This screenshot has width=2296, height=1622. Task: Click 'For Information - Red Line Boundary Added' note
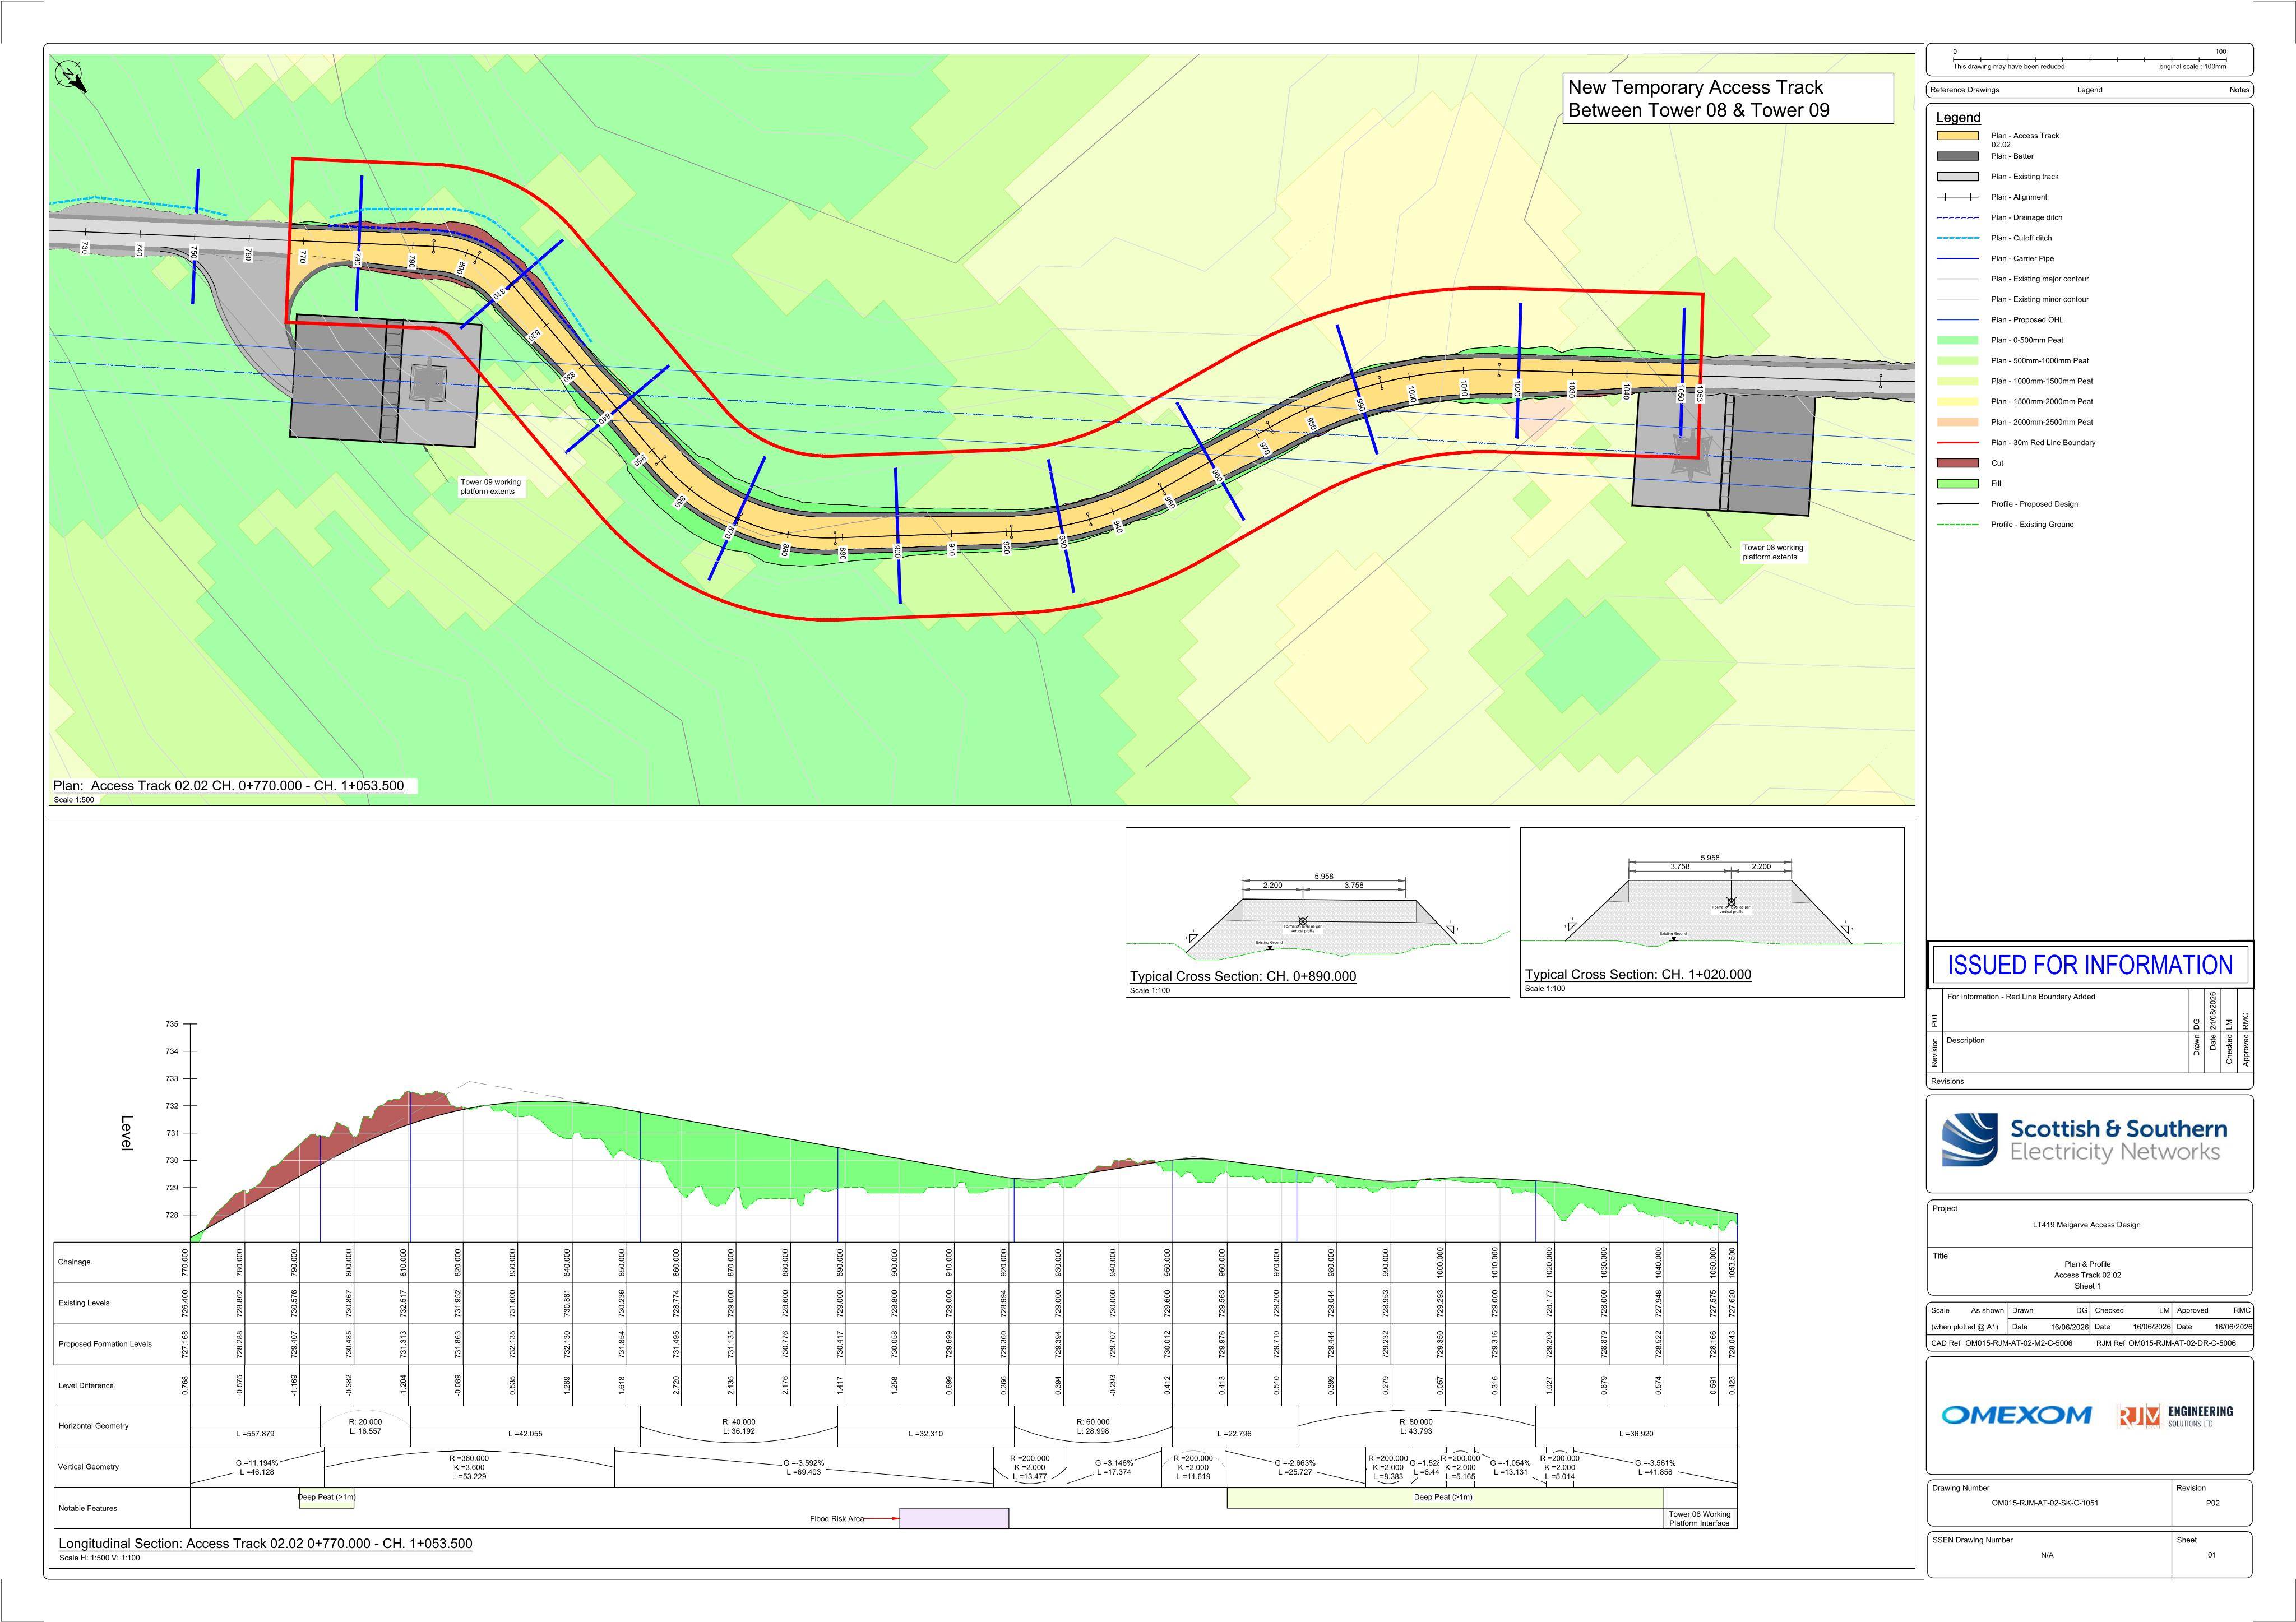tap(2021, 997)
